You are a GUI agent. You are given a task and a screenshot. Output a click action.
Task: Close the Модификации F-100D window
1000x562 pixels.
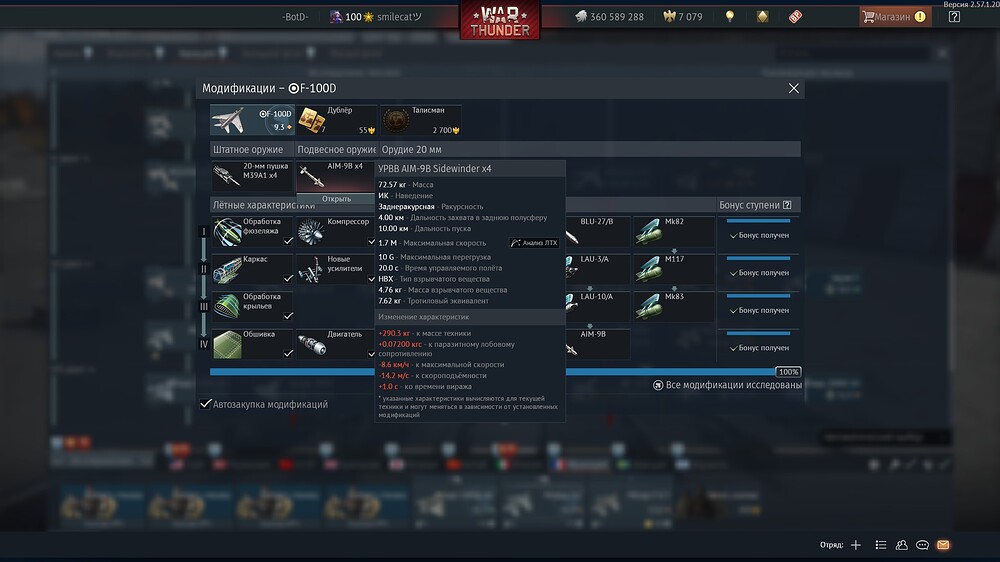pos(793,88)
